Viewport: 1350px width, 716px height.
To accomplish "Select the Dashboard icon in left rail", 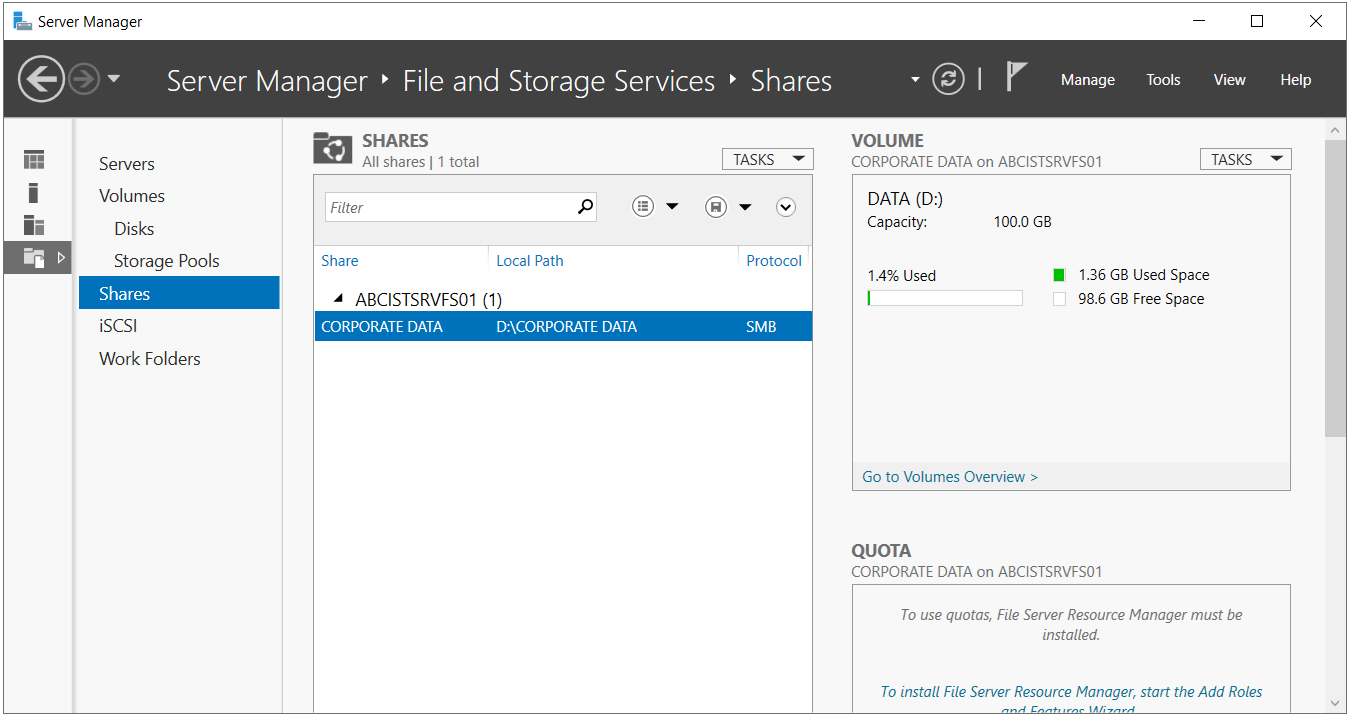I will point(35,160).
